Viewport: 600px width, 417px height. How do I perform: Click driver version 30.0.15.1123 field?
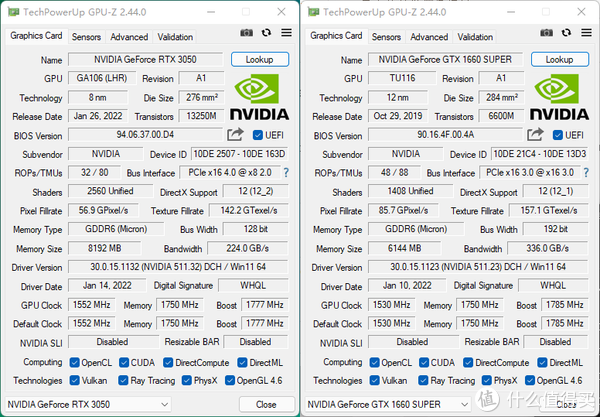(x=478, y=267)
